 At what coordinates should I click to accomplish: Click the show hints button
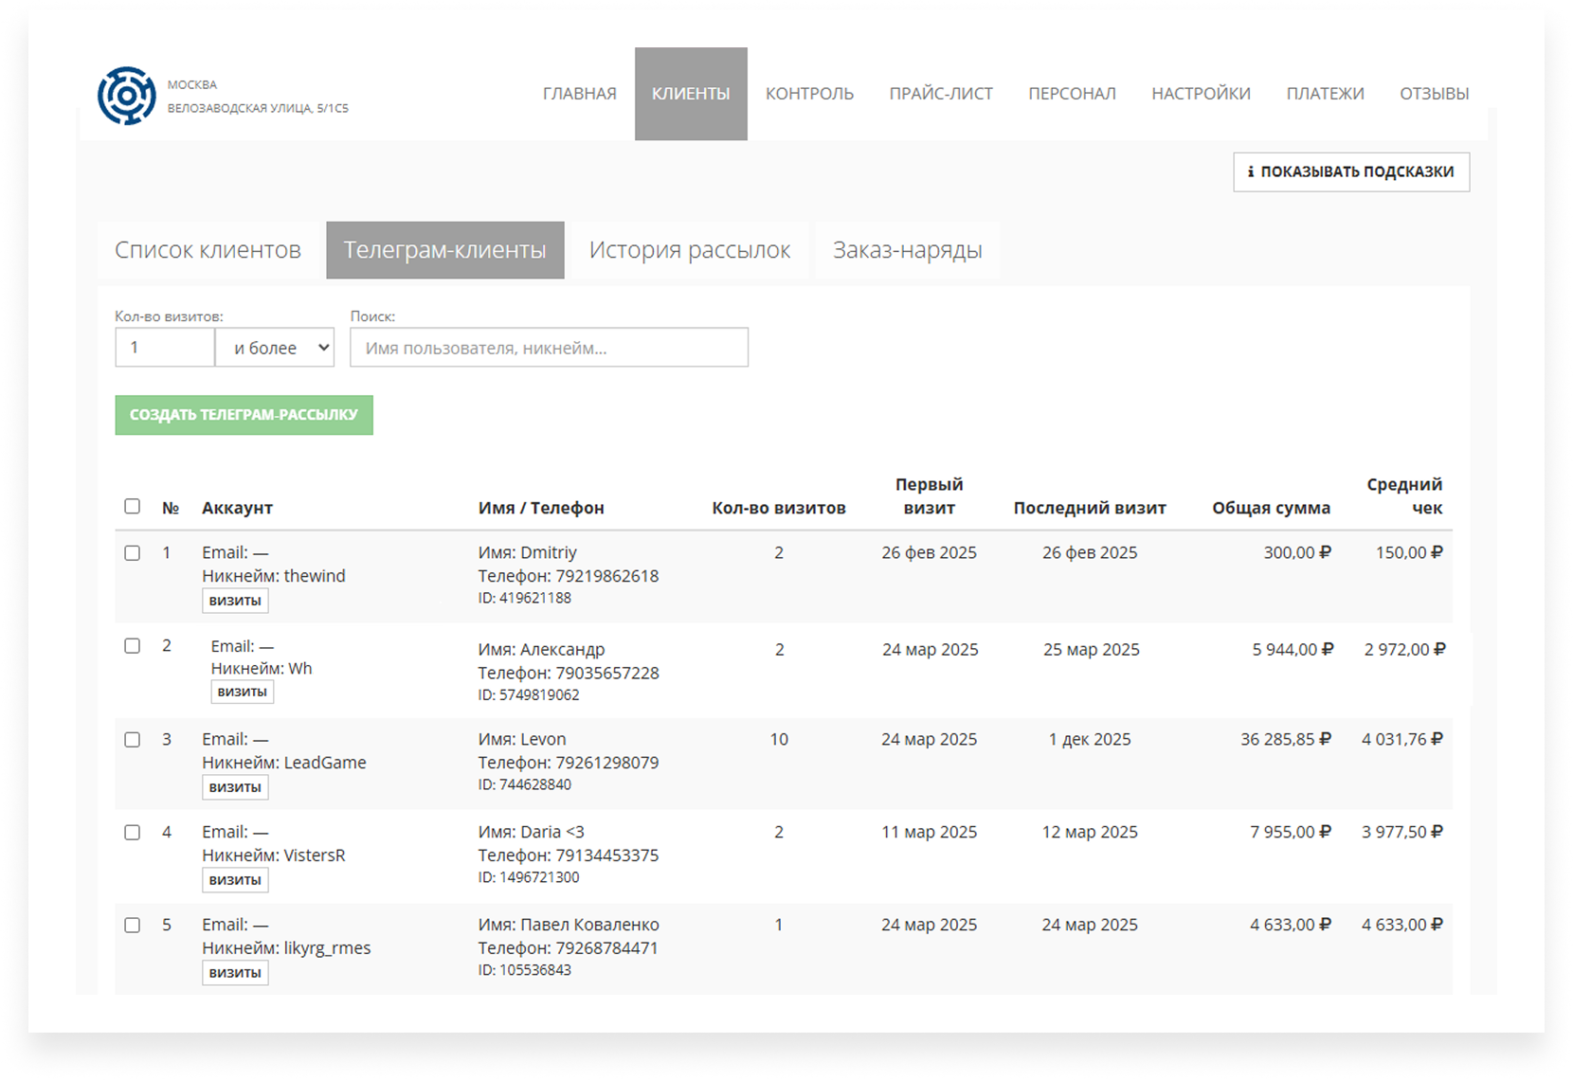click(1350, 172)
